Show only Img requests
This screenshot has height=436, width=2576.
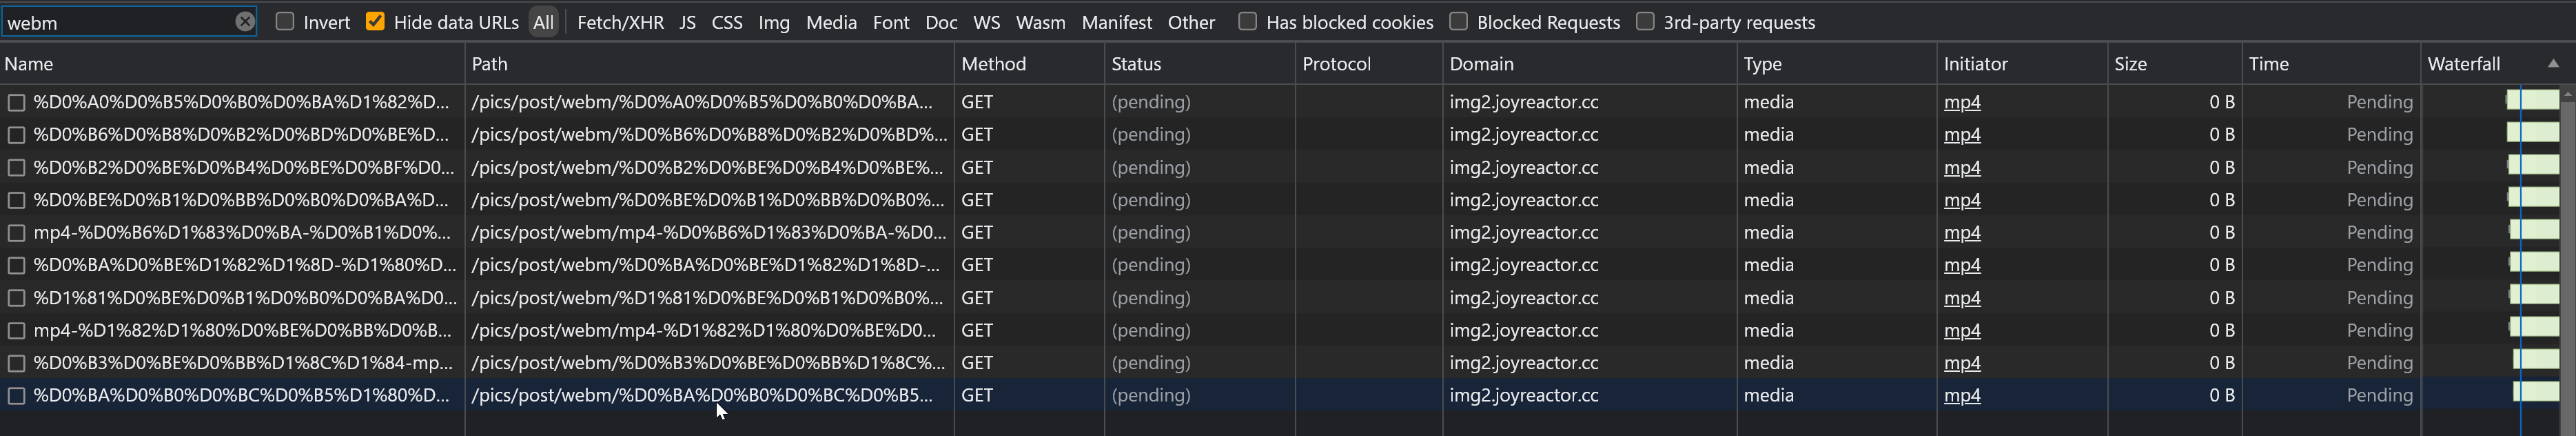774,22
